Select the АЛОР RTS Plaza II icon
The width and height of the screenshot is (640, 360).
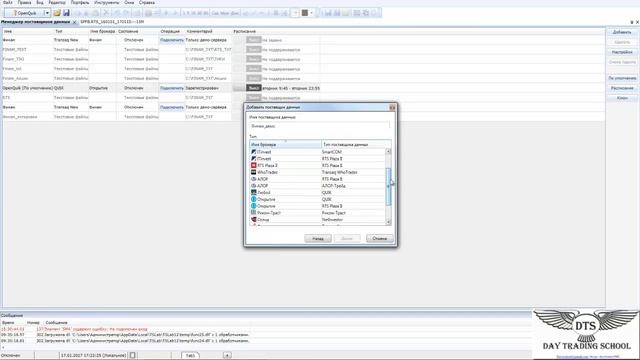tap(253, 179)
